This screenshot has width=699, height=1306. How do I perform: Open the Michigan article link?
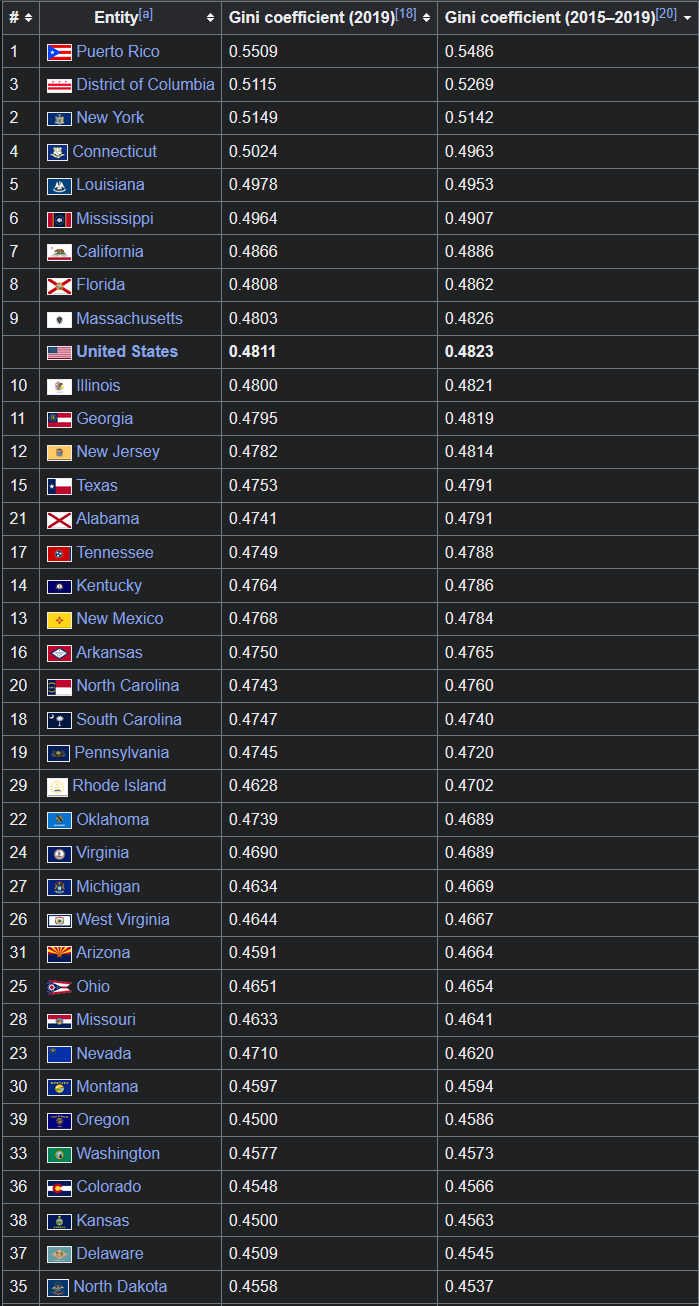(108, 887)
